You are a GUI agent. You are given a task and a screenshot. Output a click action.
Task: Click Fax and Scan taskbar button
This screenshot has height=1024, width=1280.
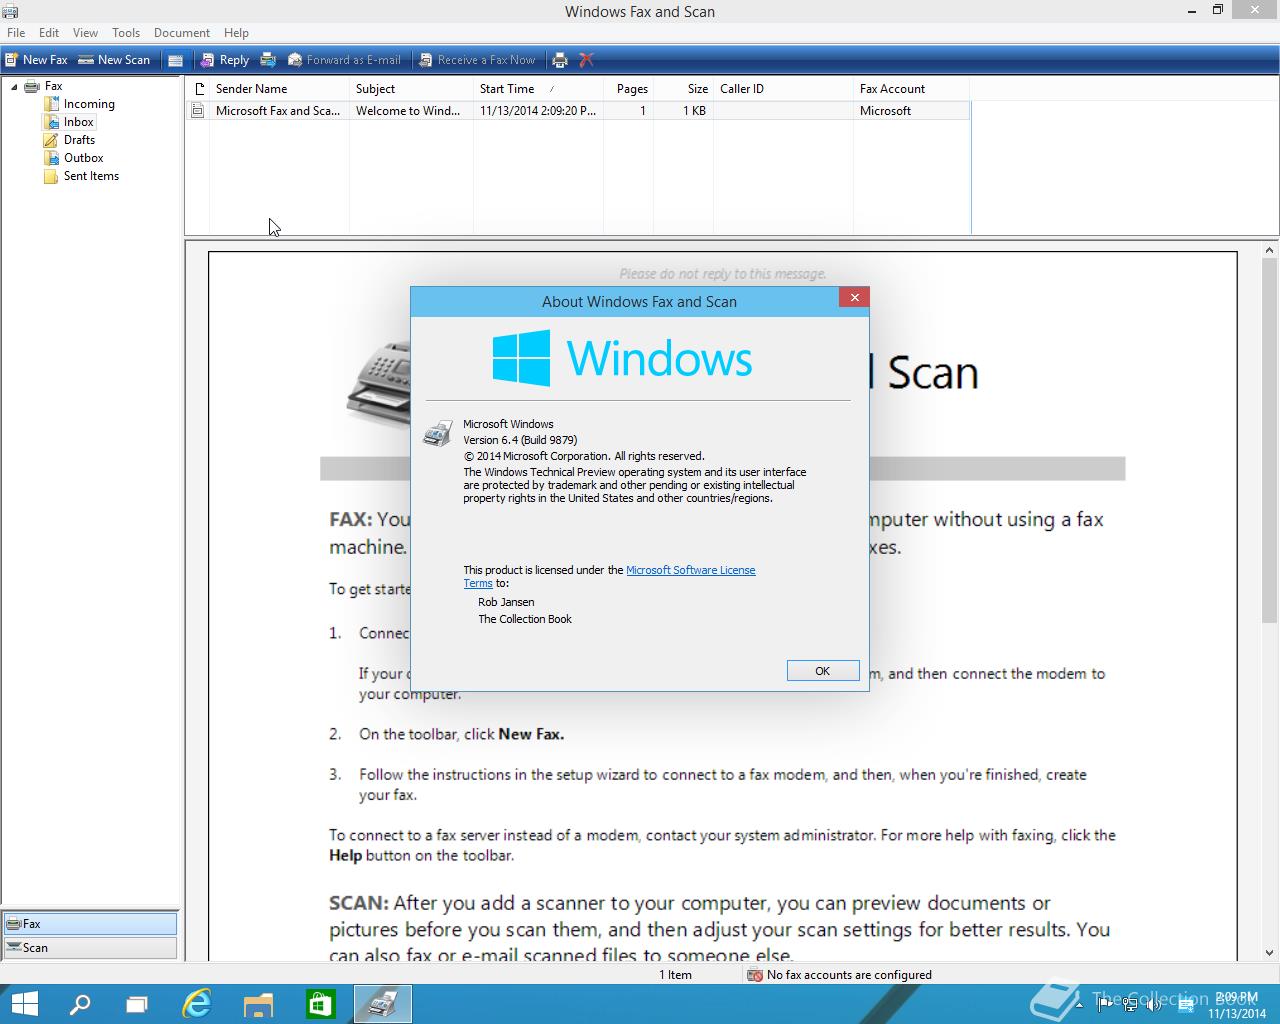click(x=383, y=1004)
